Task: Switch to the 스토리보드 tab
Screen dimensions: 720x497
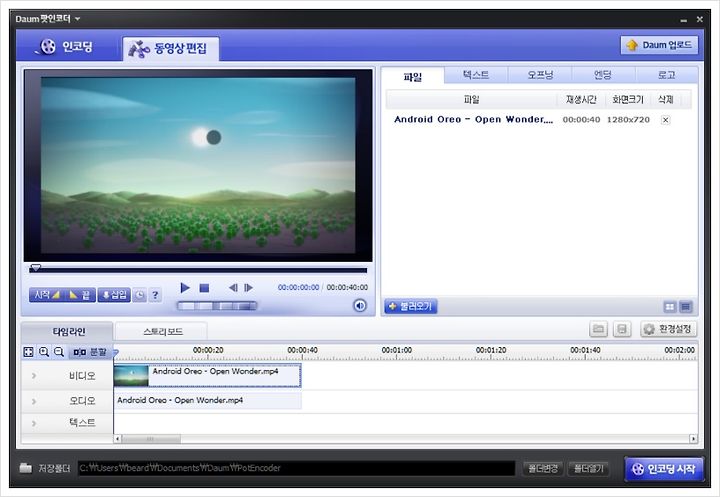Action: click(162, 331)
